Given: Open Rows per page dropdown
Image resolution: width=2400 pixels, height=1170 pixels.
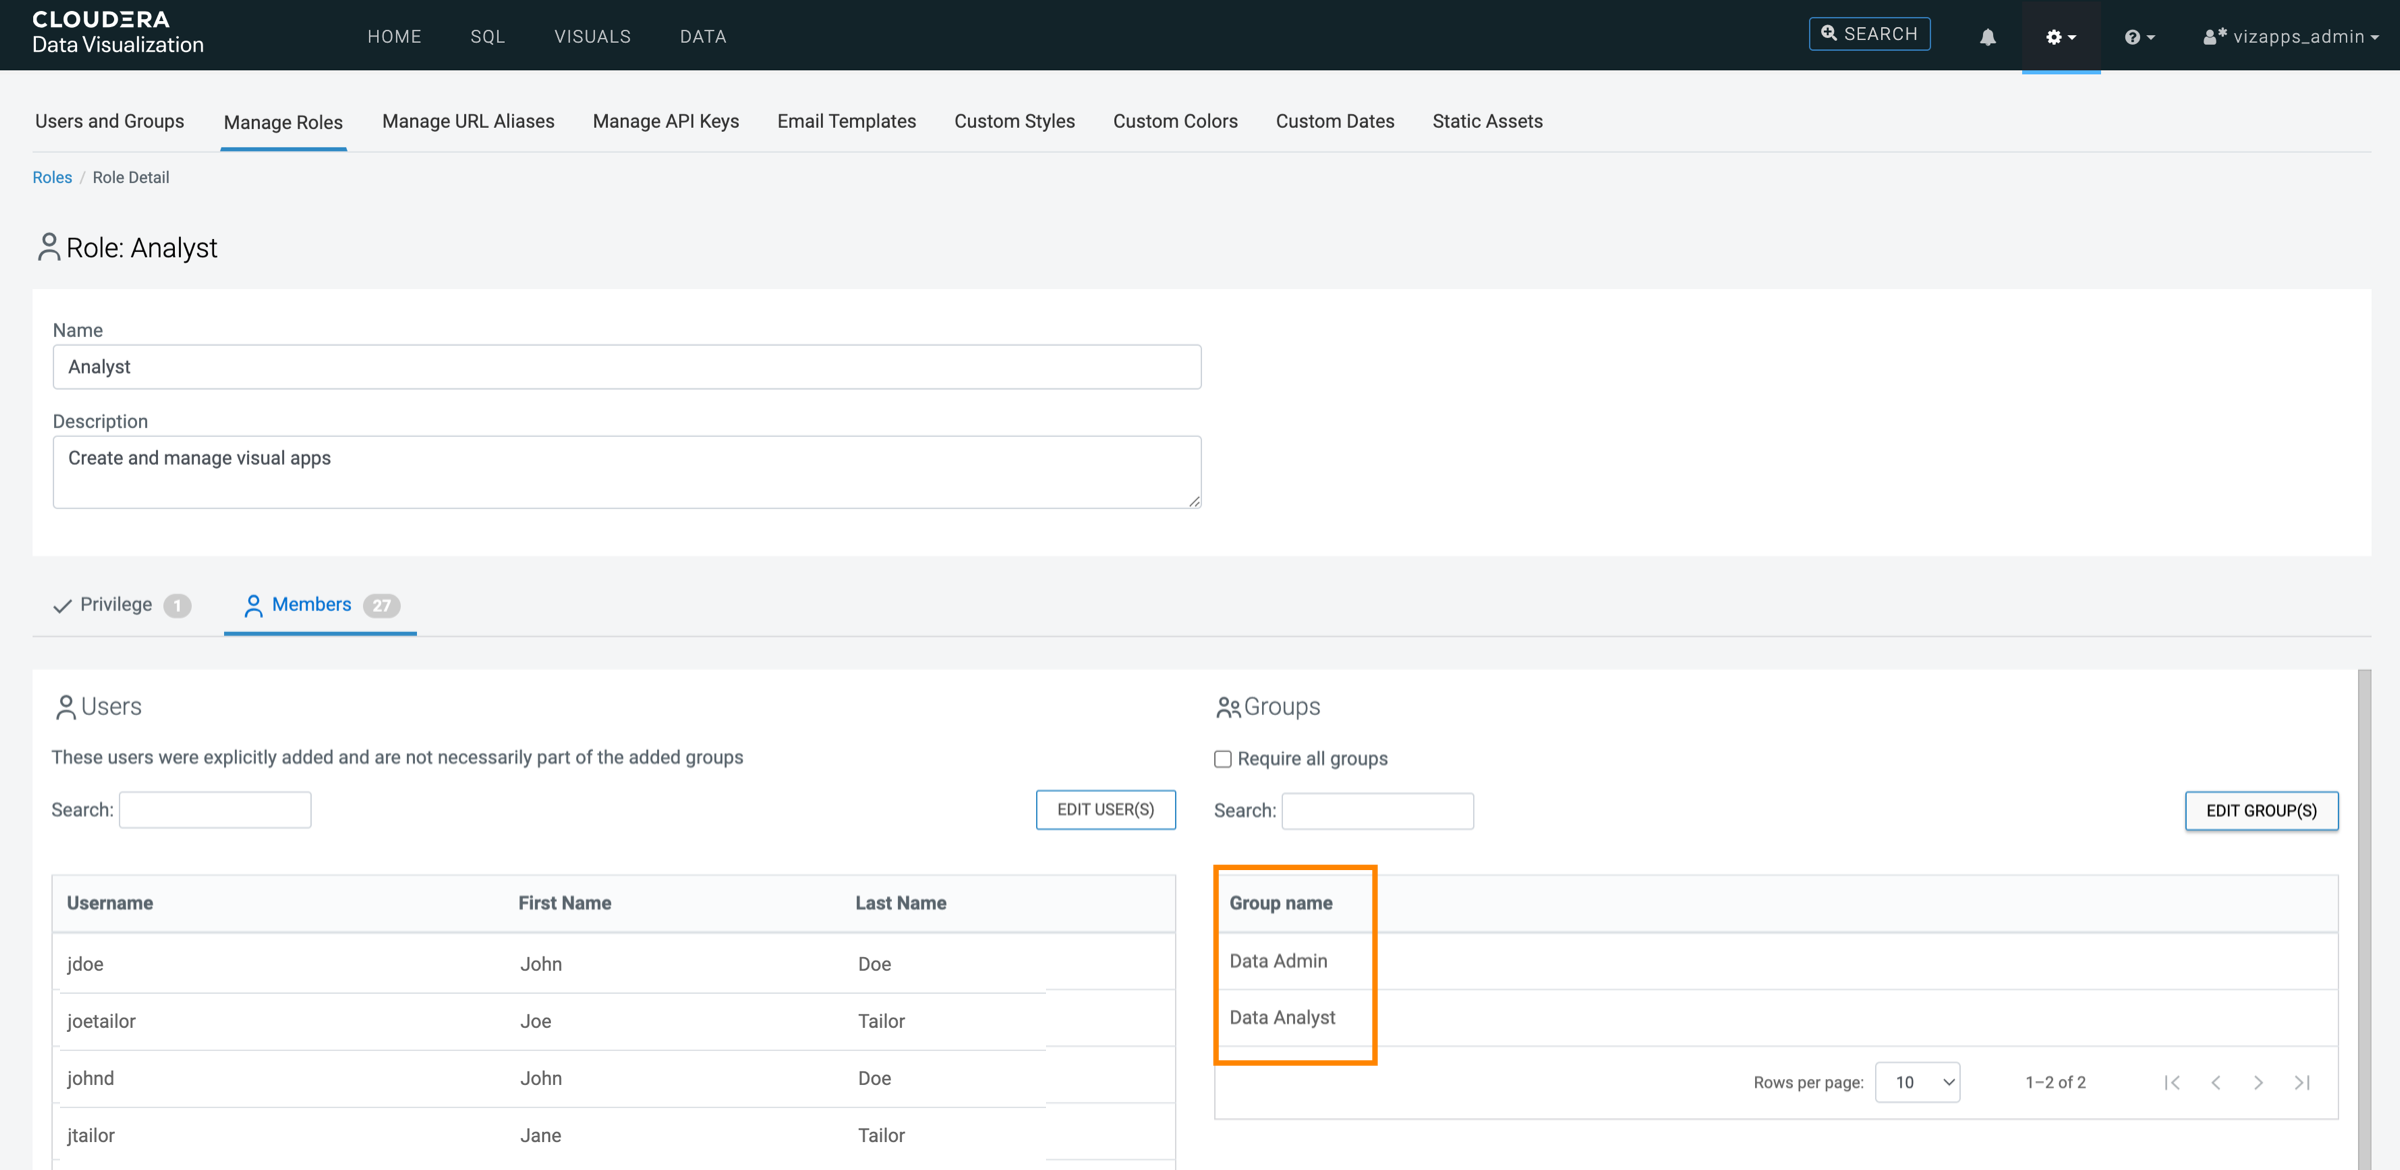Looking at the screenshot, I should point(1917,1082).
